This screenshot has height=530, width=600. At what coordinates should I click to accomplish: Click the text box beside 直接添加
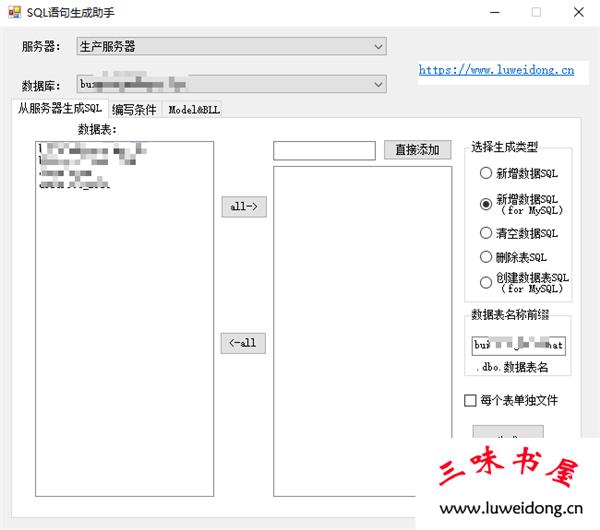click(x=324, y=150)
